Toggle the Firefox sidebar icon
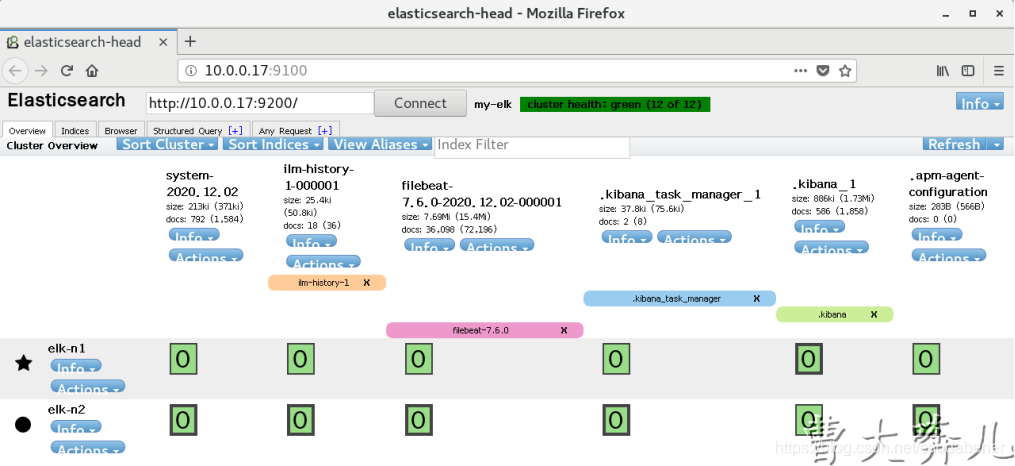The height and width of the screenshot is (466, 1015). 968,71
